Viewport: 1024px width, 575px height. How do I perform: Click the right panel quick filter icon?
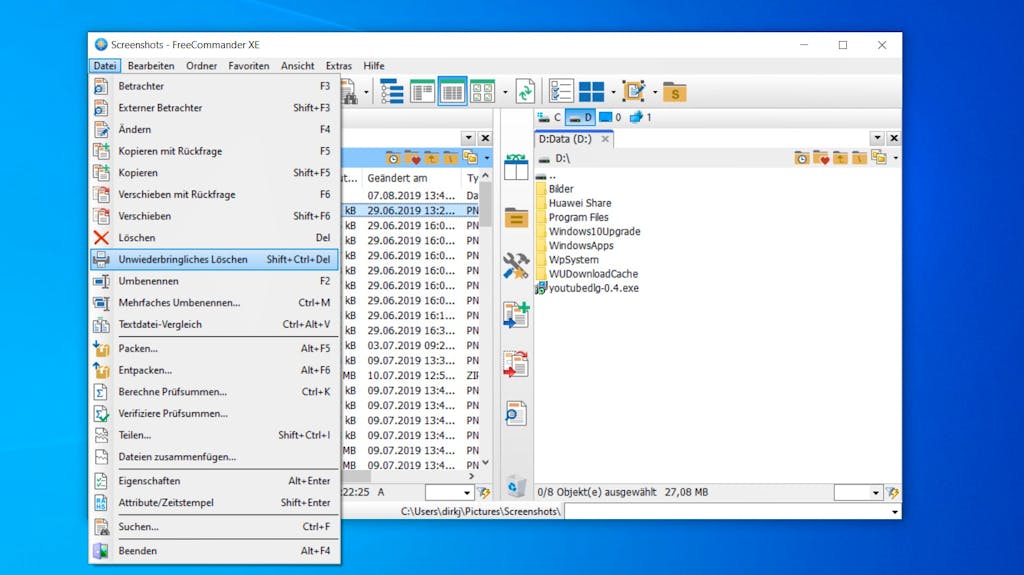coord(893,492)
